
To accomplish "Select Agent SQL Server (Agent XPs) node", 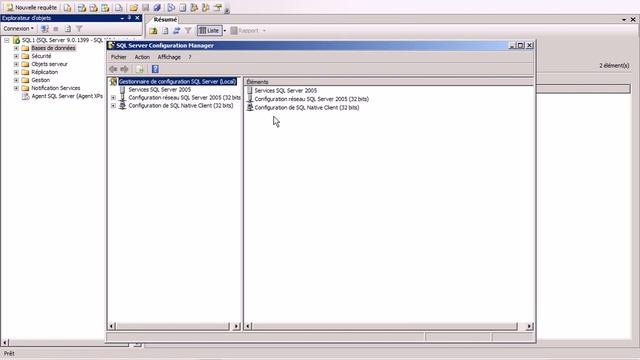I will click(x=67, y=96).
